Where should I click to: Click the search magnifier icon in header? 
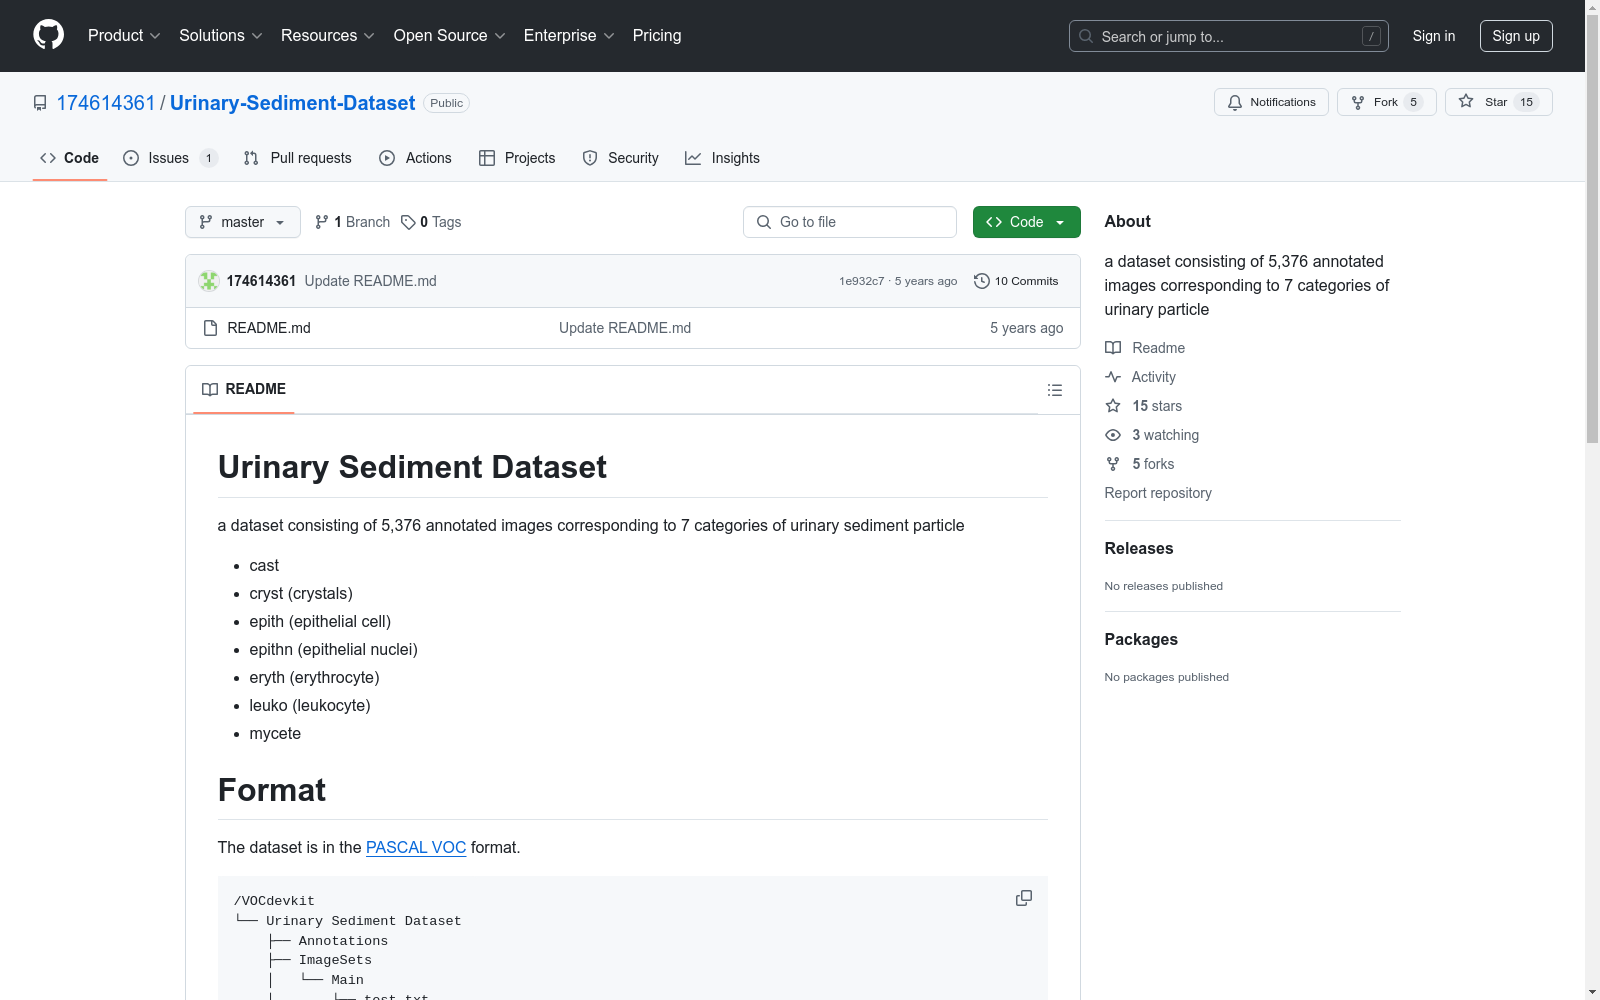tap(1086, 36)
